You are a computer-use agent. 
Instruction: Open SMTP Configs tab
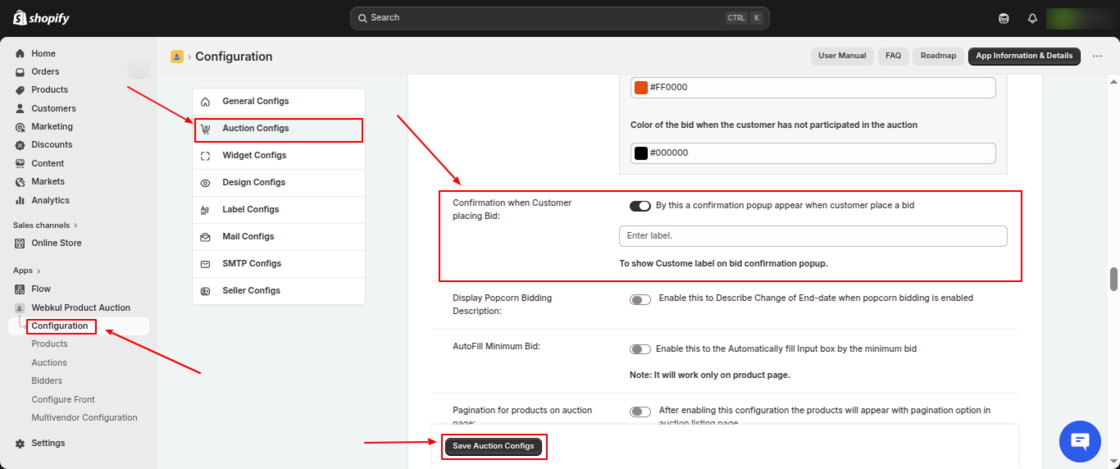279,264
